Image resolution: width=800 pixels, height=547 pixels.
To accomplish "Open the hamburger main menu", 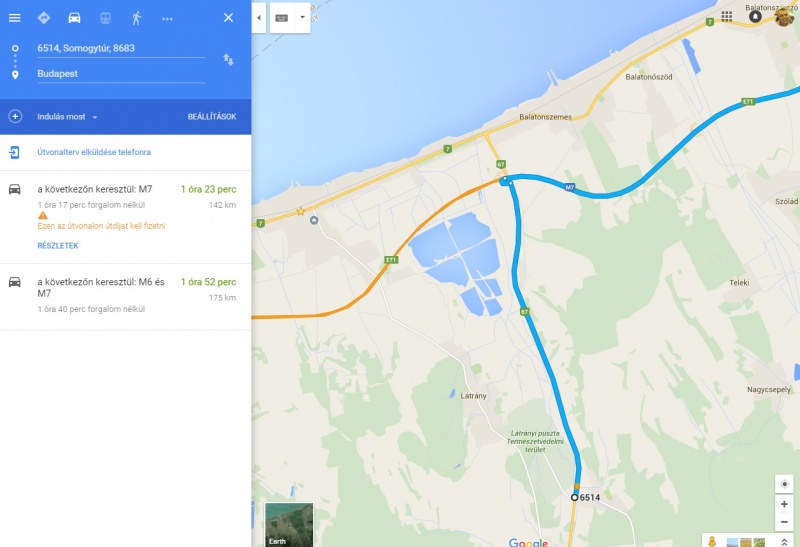I will coord(15,18).
